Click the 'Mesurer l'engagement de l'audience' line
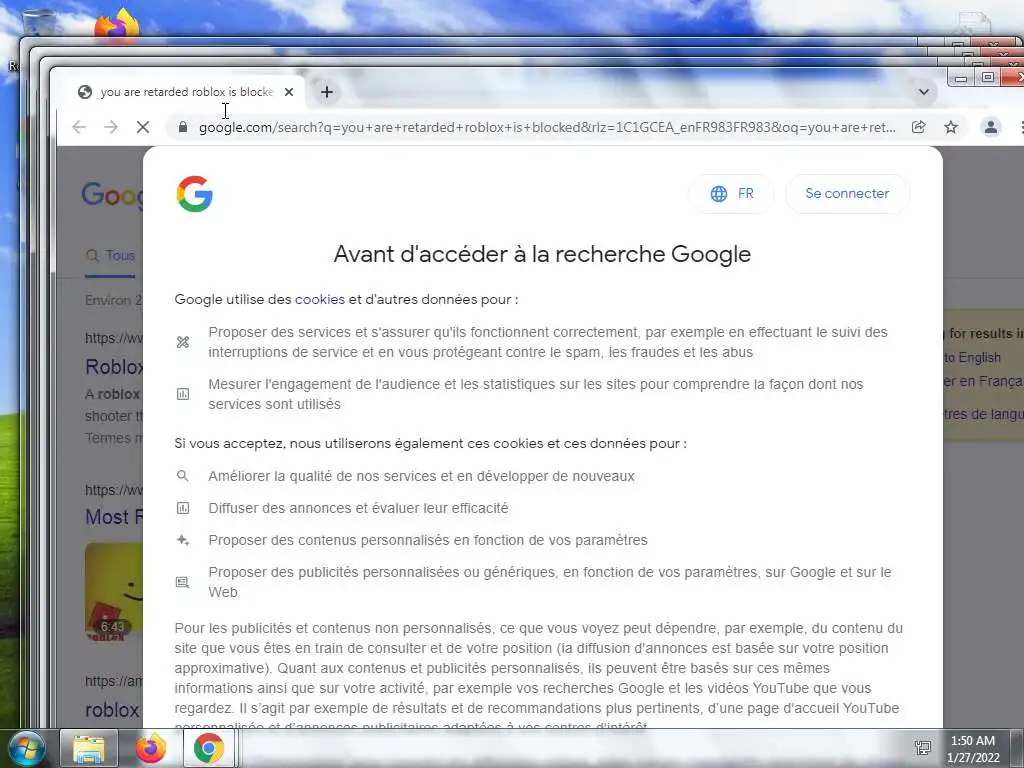The image size is (1024, 768). (536, 394)
